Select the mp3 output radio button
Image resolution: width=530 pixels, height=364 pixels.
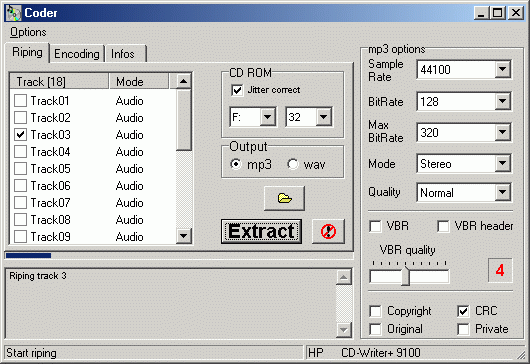[x=236, y=164]
